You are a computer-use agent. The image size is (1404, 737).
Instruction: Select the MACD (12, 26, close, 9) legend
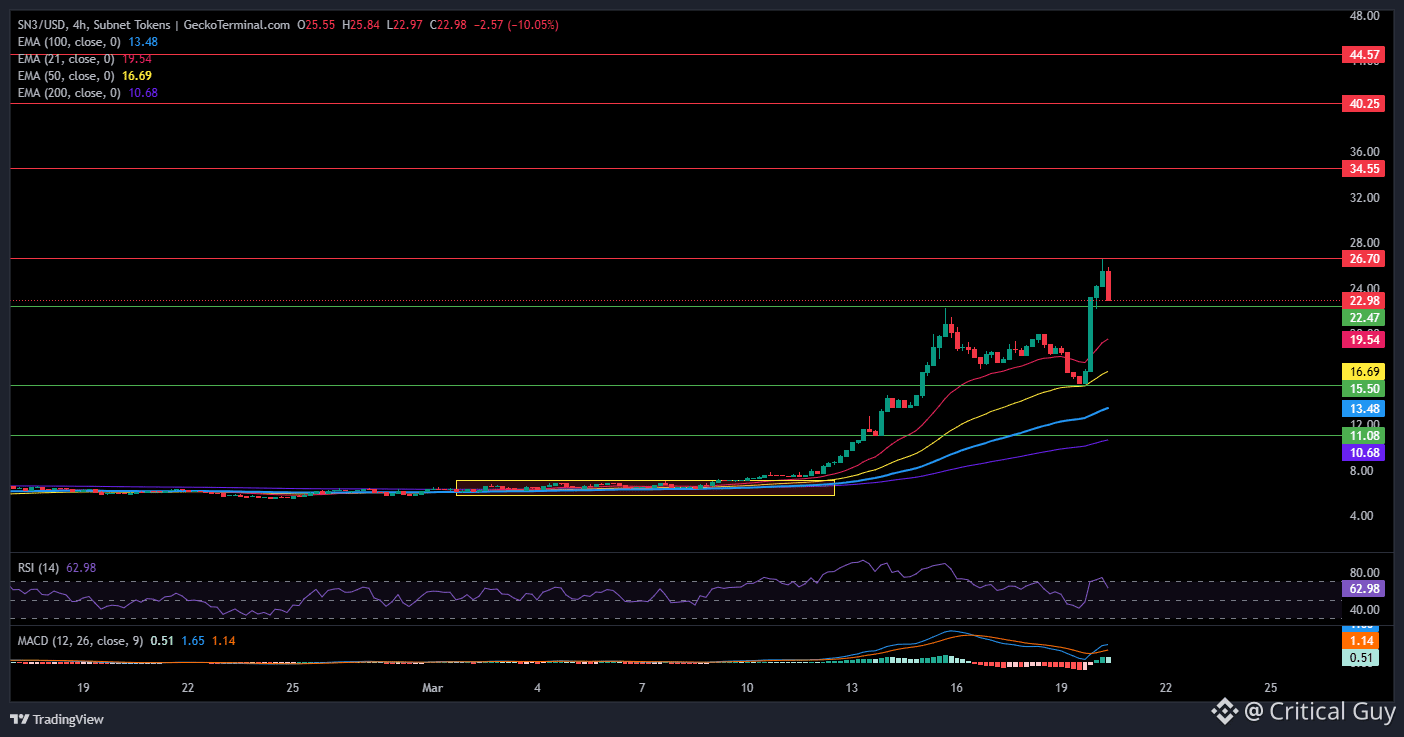81,640
